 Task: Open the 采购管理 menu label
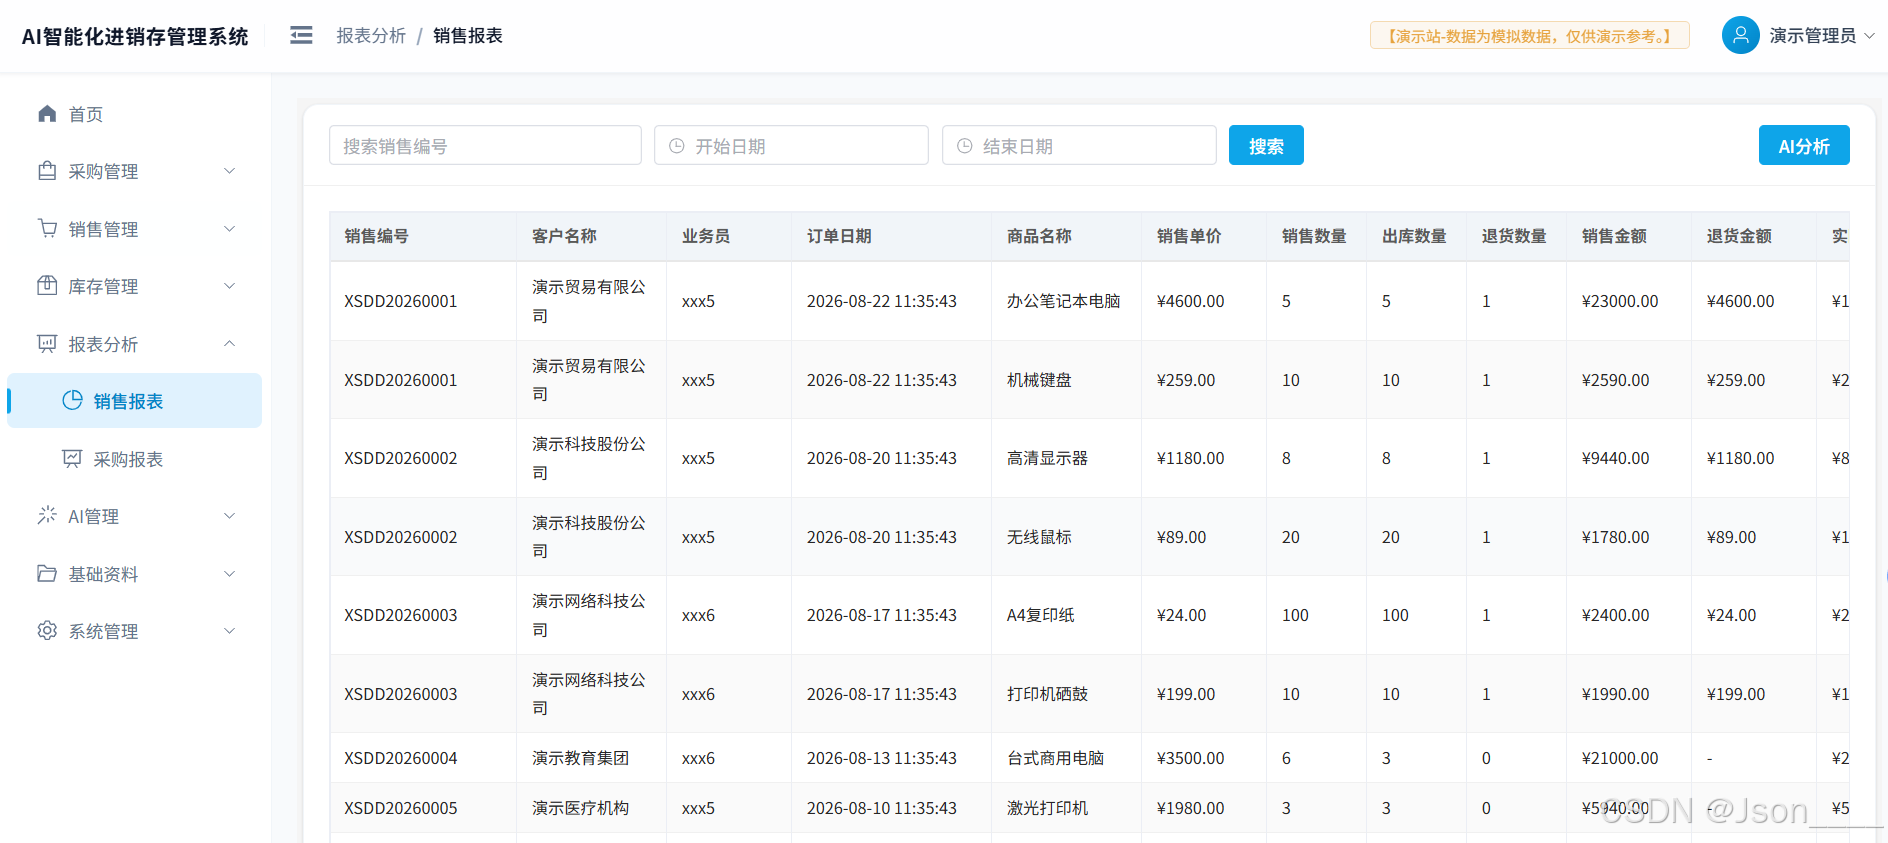coord(103,172)
